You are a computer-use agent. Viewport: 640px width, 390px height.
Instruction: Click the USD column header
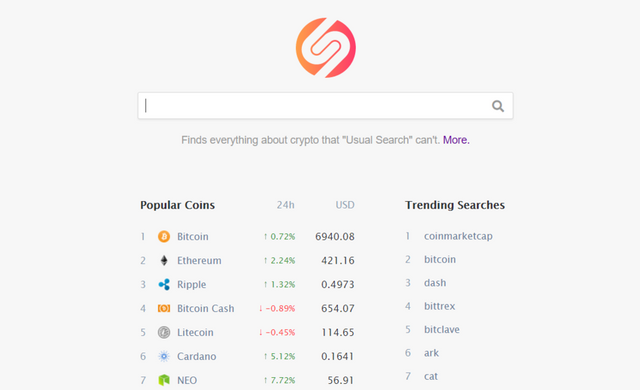point(345,205)
